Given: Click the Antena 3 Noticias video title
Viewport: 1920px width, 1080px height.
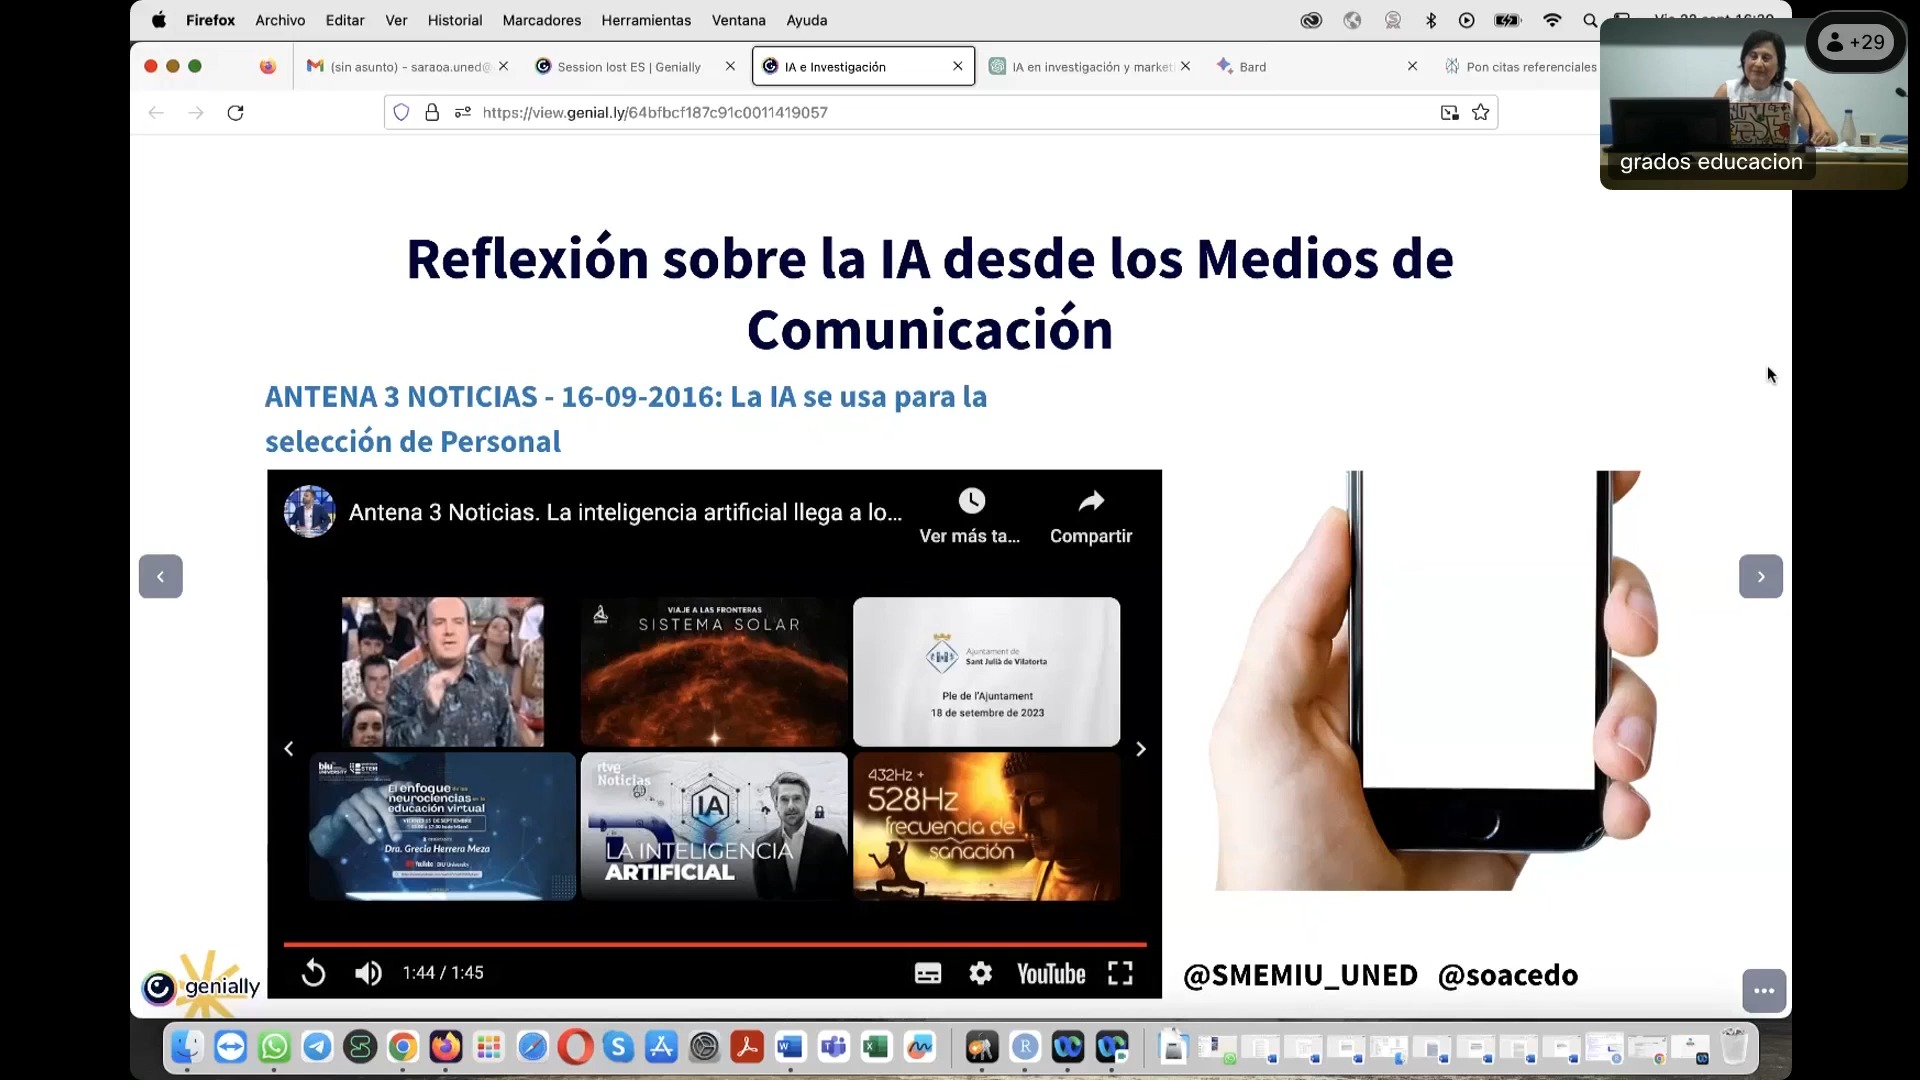Looking at the screenshot, I should click(625, 512).
